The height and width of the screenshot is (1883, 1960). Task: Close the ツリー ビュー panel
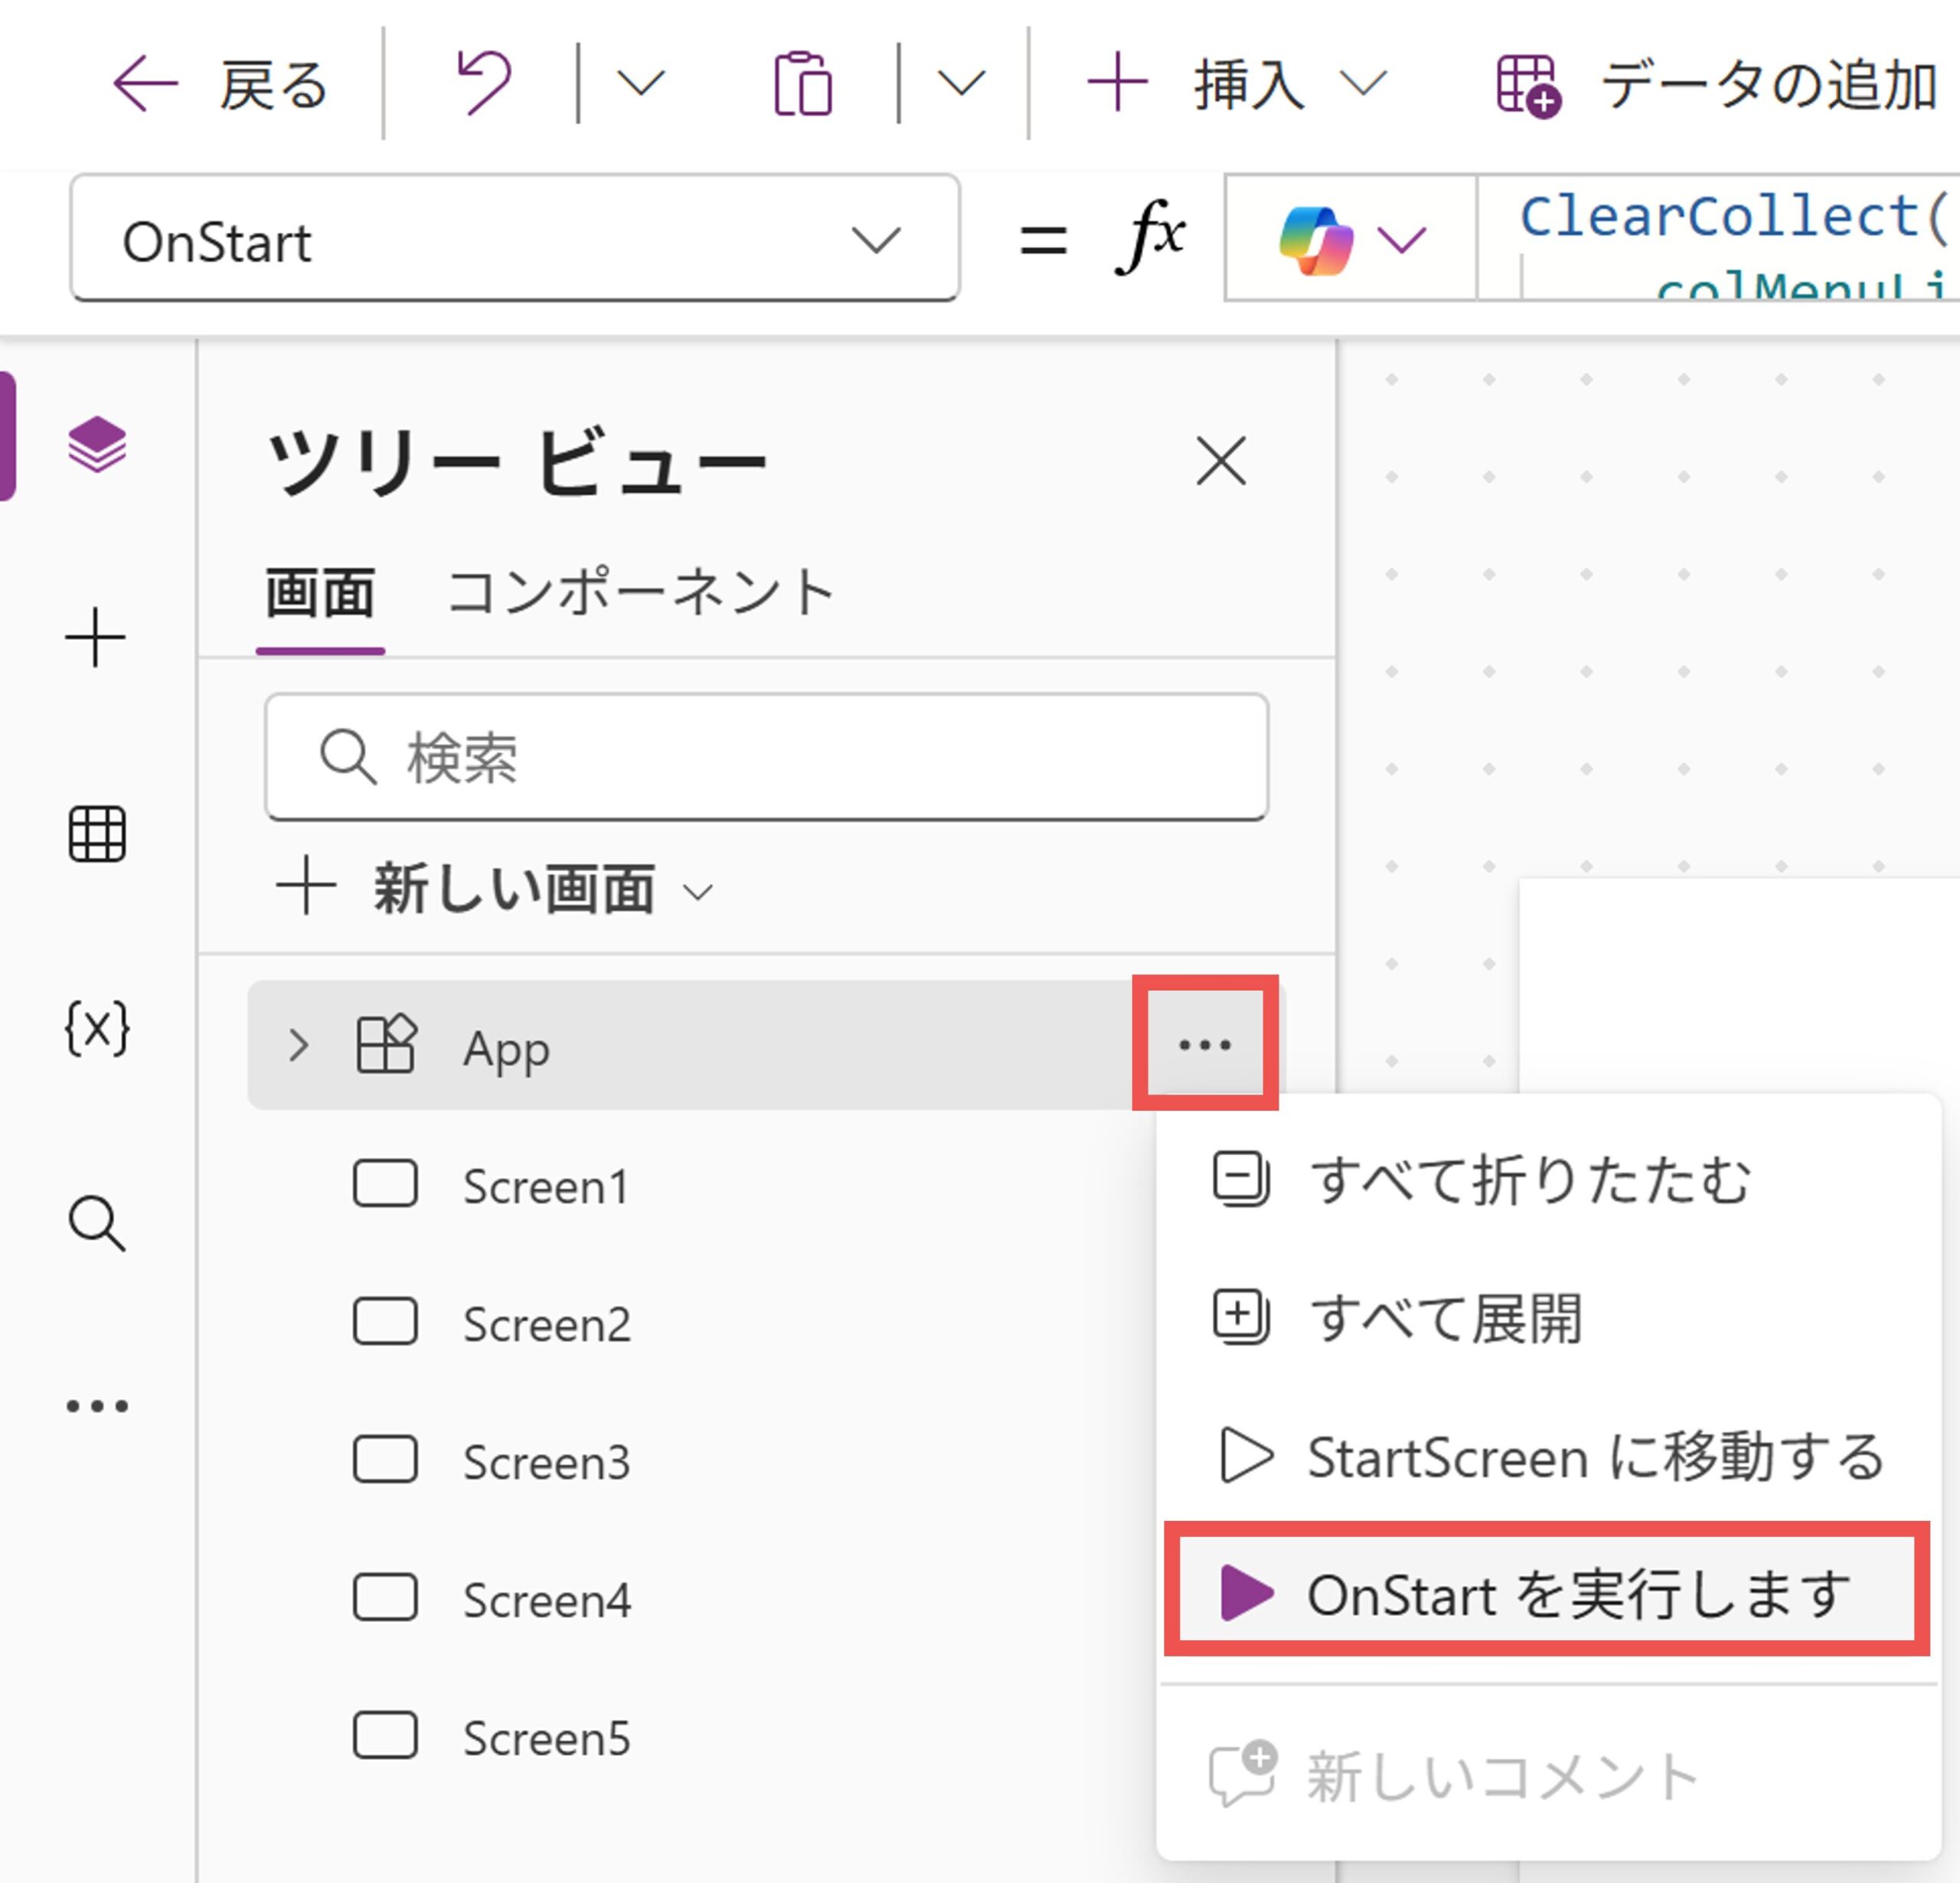1220,461
